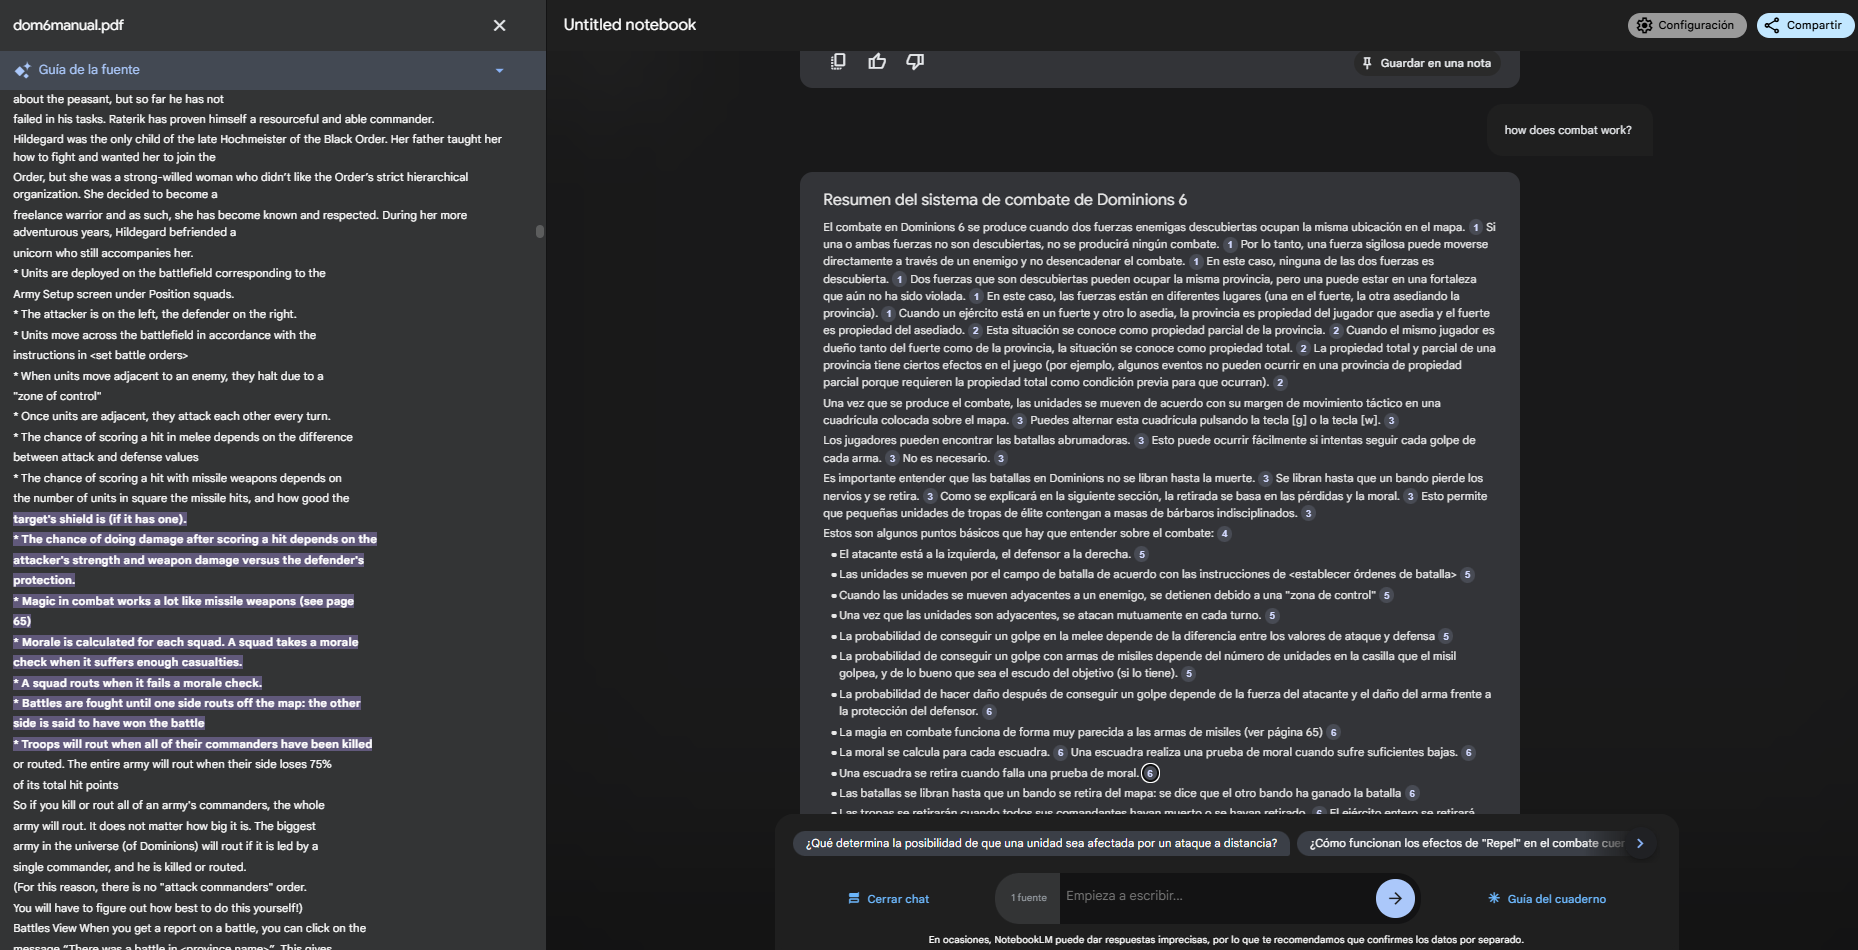
Task: Click the Compartir share button
Action: tap(1804, 25)
